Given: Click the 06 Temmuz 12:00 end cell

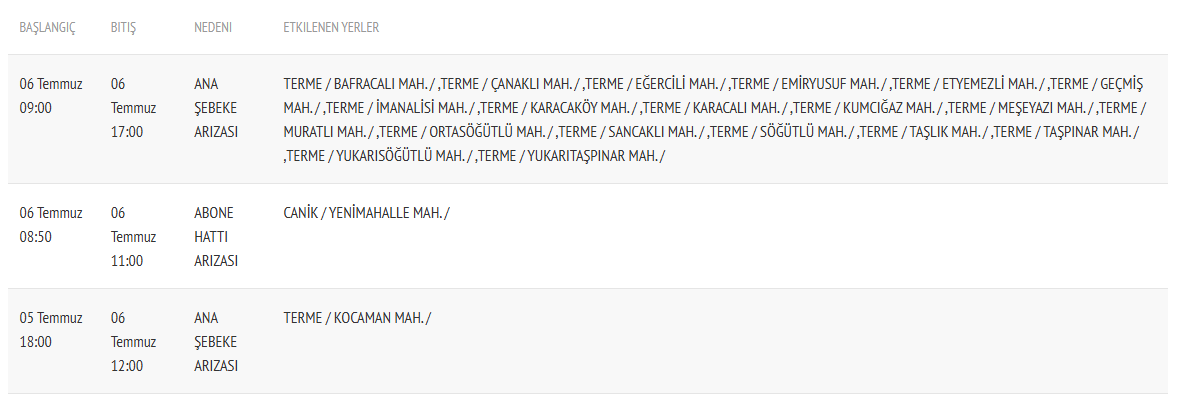Looking at the screenshot, I should click(133, 342).
